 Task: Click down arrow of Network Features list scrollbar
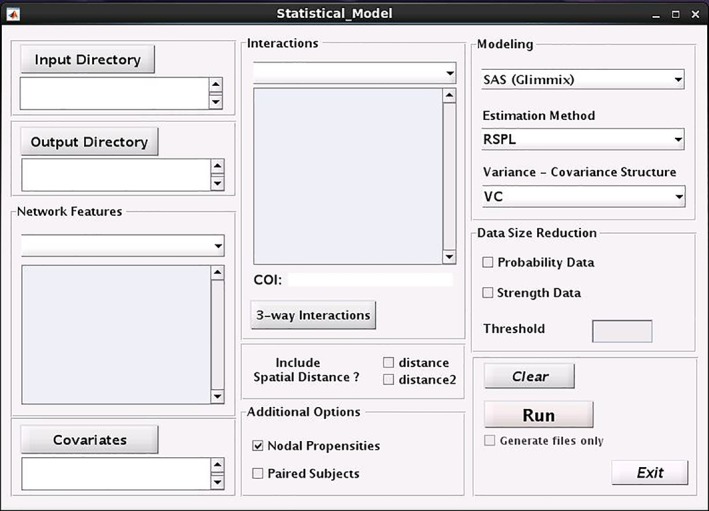click(x=217, y=396)
